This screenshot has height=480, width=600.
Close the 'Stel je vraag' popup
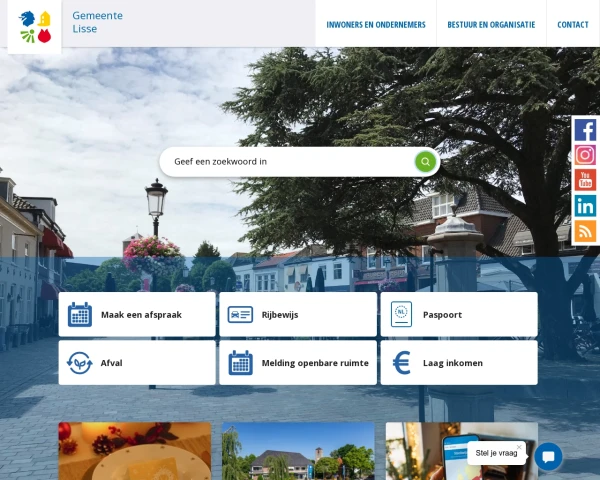tap(519, 447)
